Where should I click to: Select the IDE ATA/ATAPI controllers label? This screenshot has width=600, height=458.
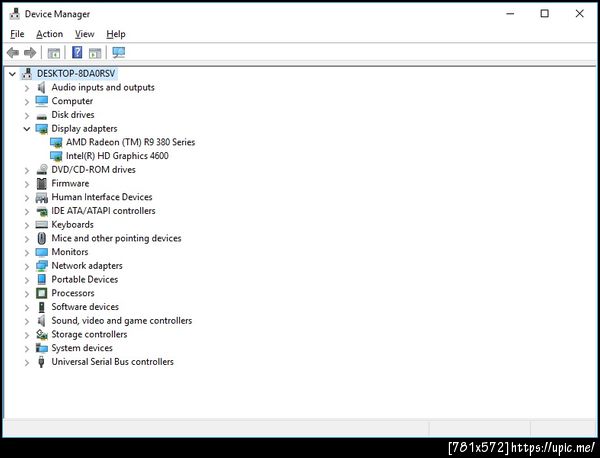tap(103, 211)
